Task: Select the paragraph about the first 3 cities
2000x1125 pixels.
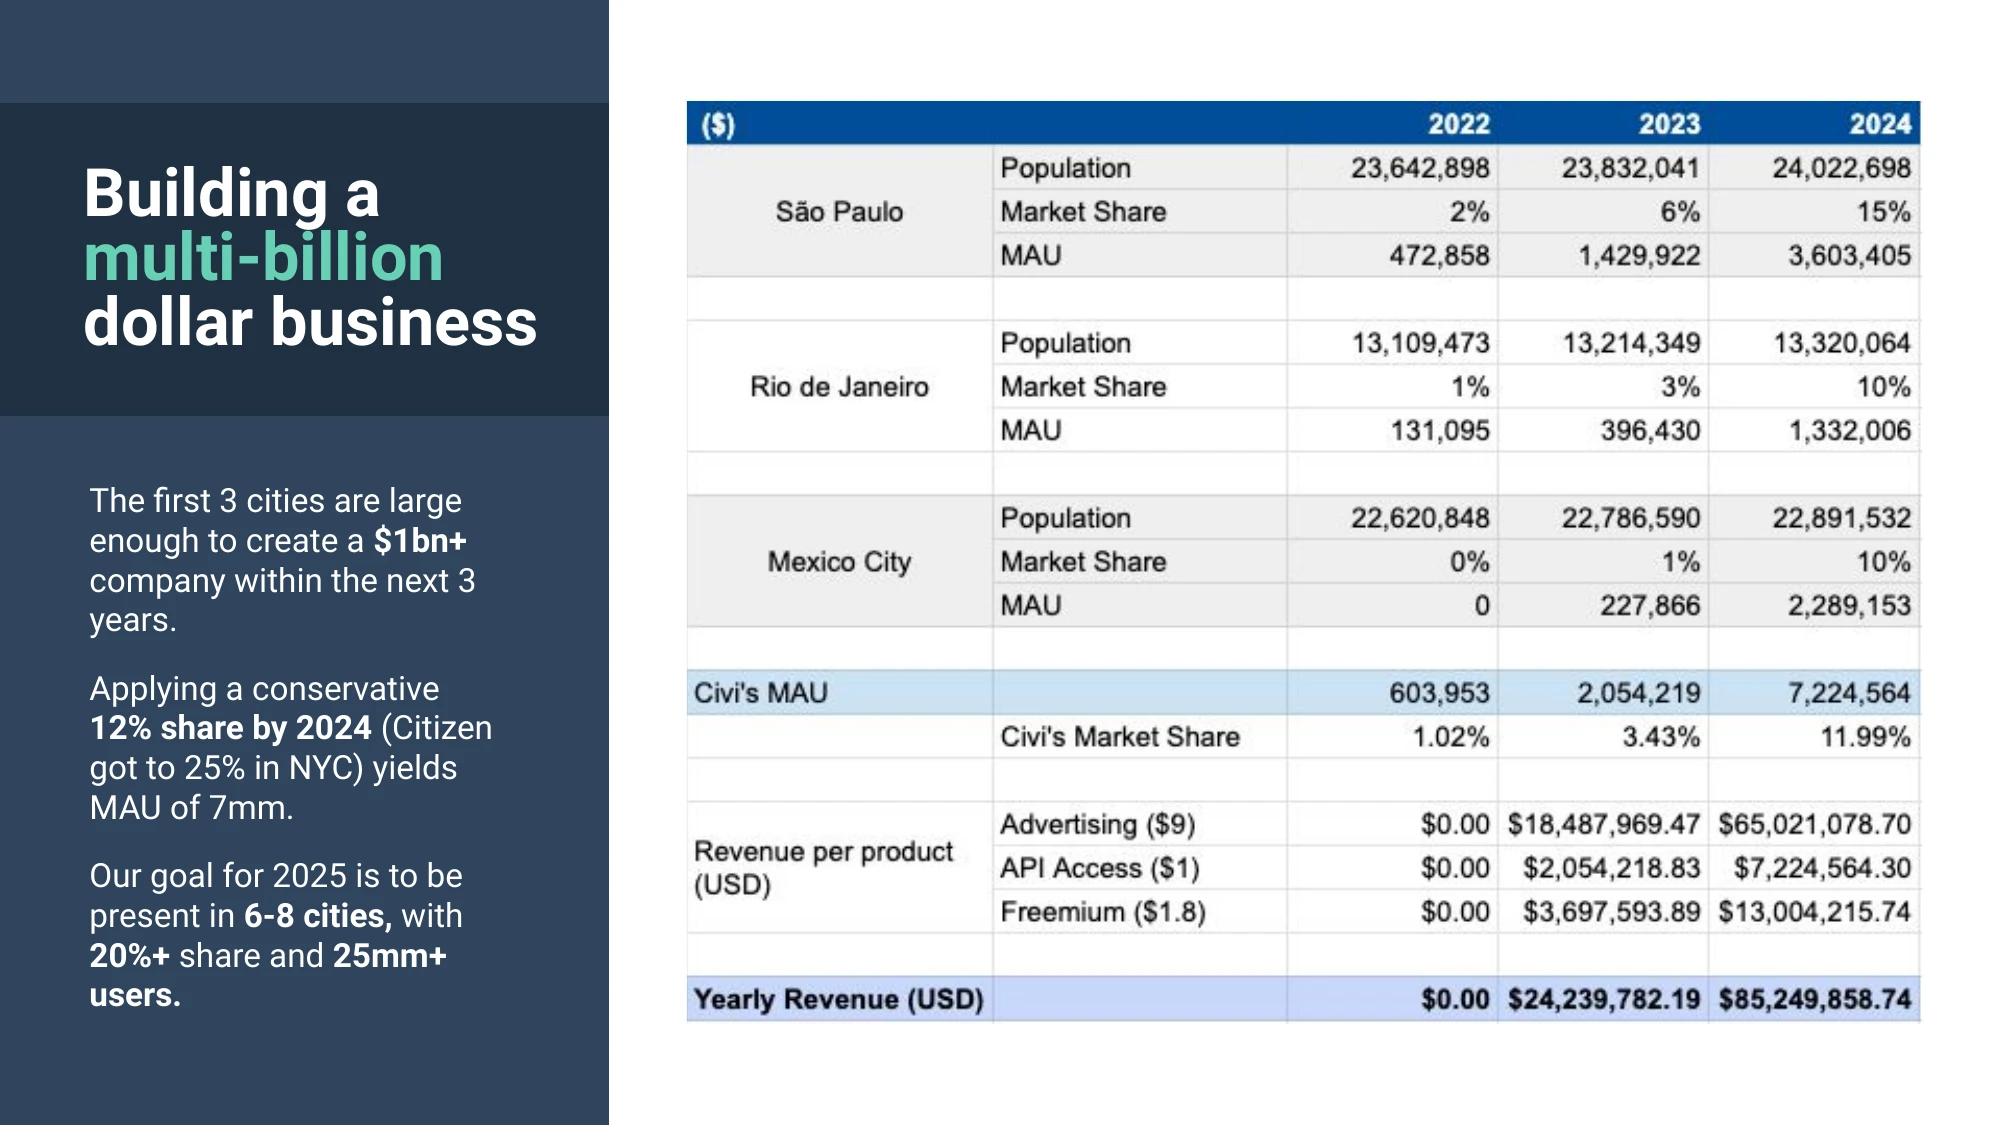Action: (x=282, y=560)
